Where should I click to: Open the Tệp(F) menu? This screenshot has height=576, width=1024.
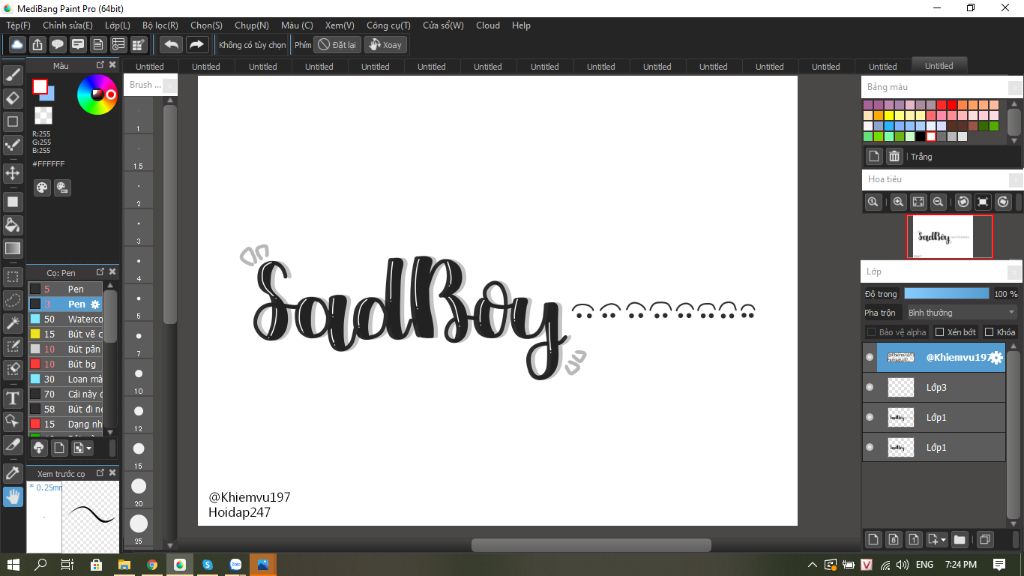tap(18, 25)
